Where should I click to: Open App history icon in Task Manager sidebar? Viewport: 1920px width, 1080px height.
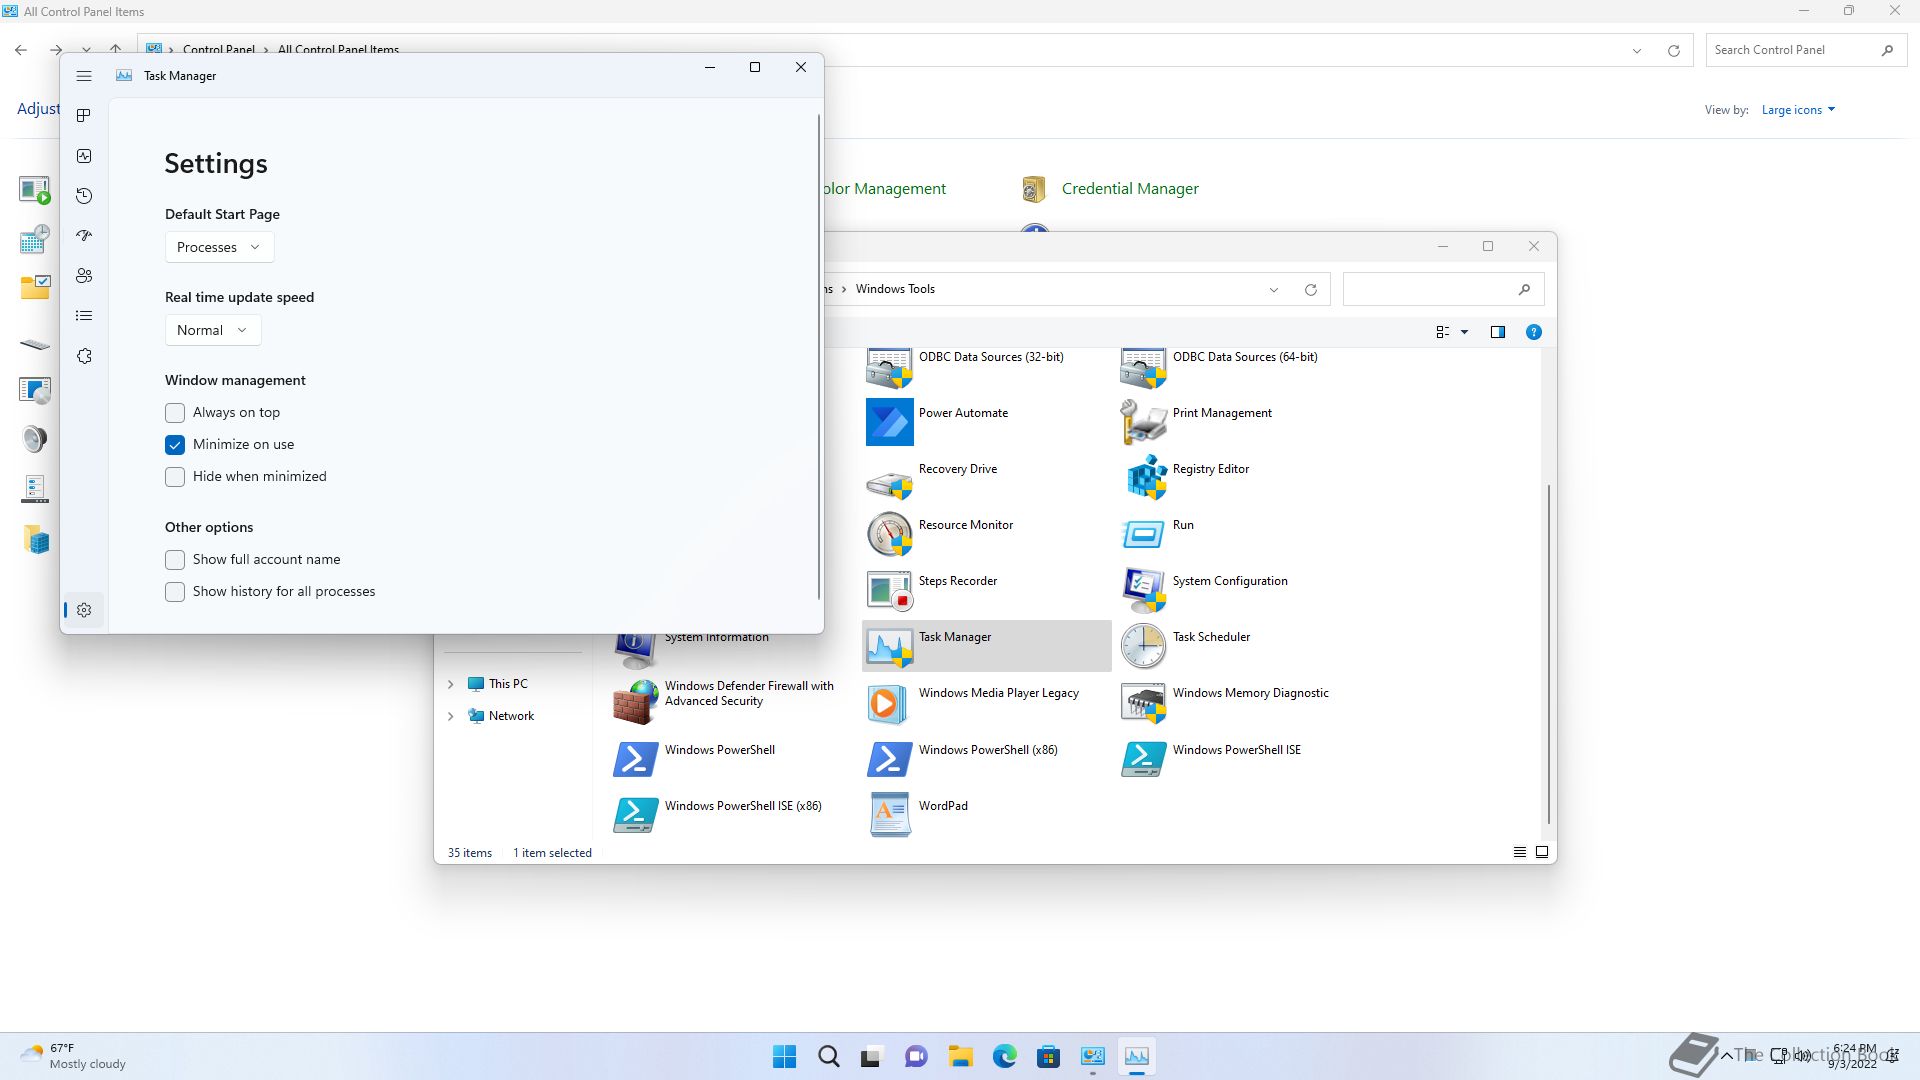(84, 196)
